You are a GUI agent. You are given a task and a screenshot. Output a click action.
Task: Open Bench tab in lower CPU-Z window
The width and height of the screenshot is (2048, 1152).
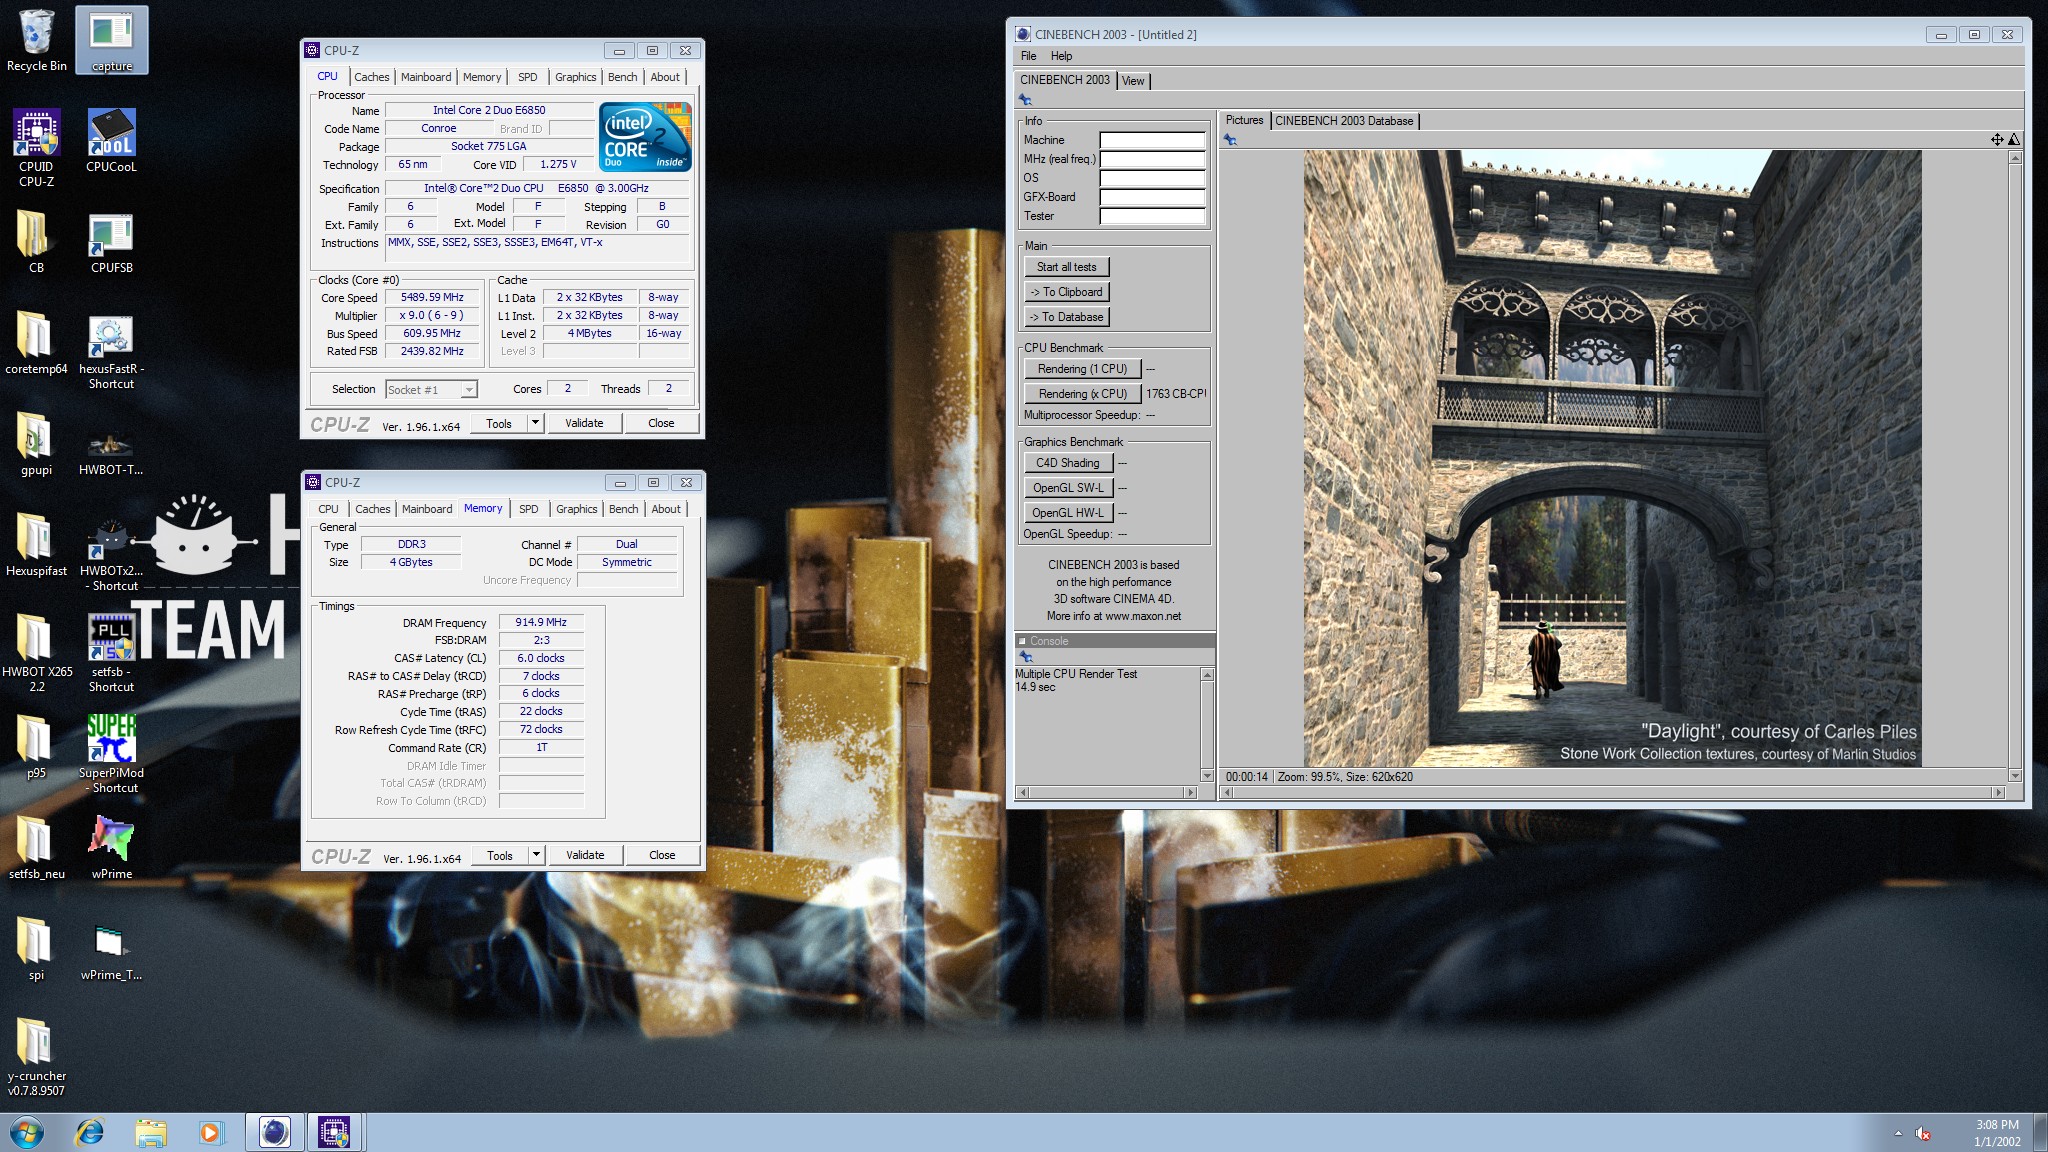623,509
